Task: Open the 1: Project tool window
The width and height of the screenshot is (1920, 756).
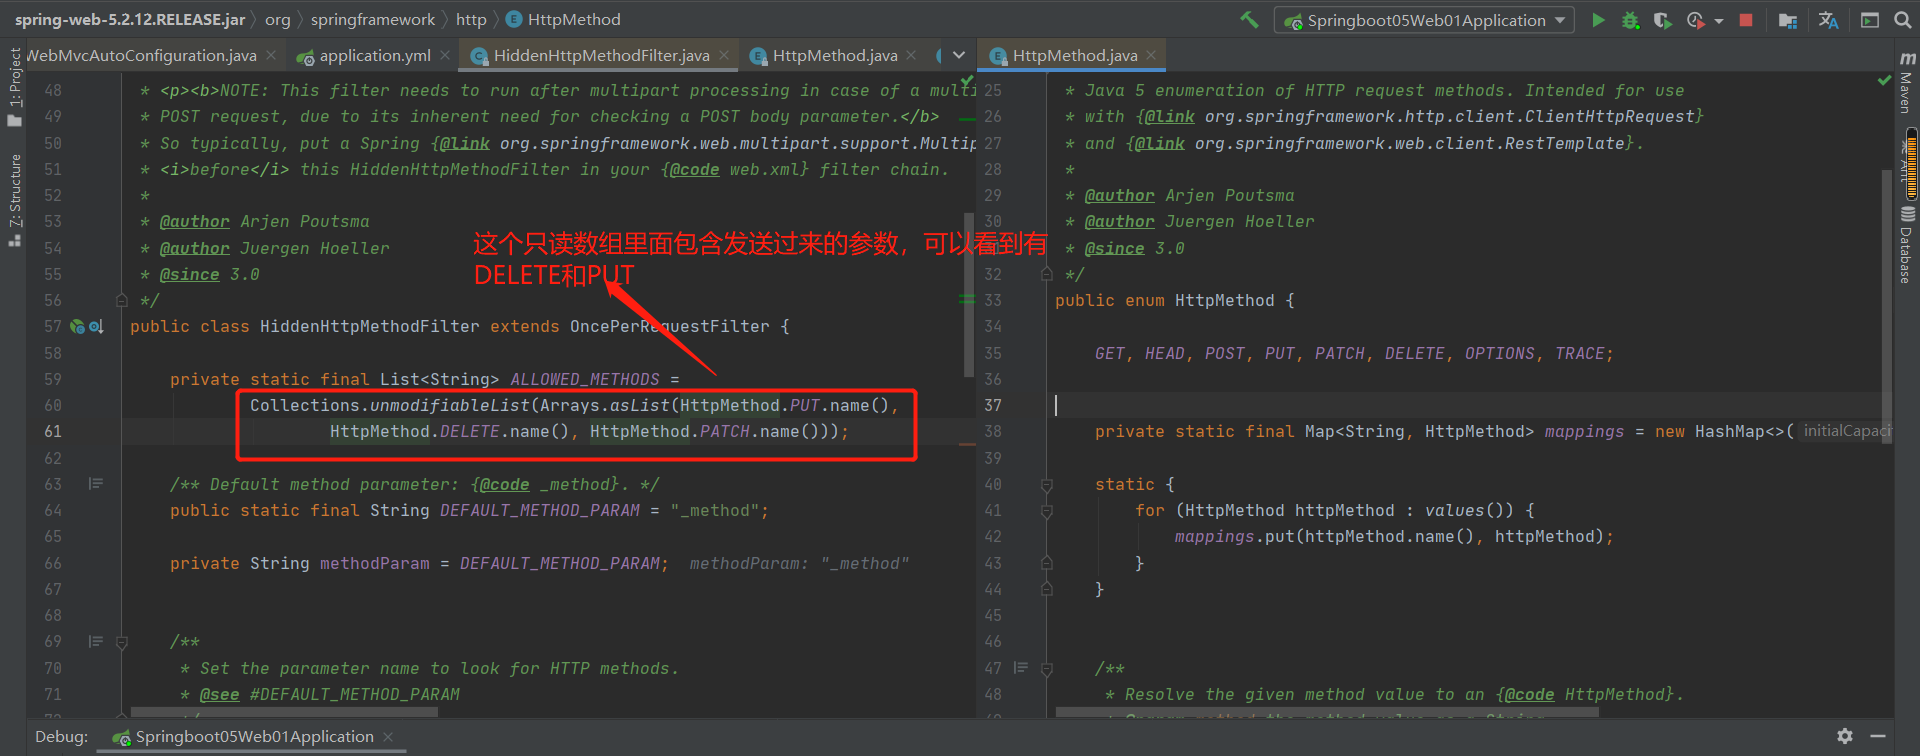Action: pos(14,87)
